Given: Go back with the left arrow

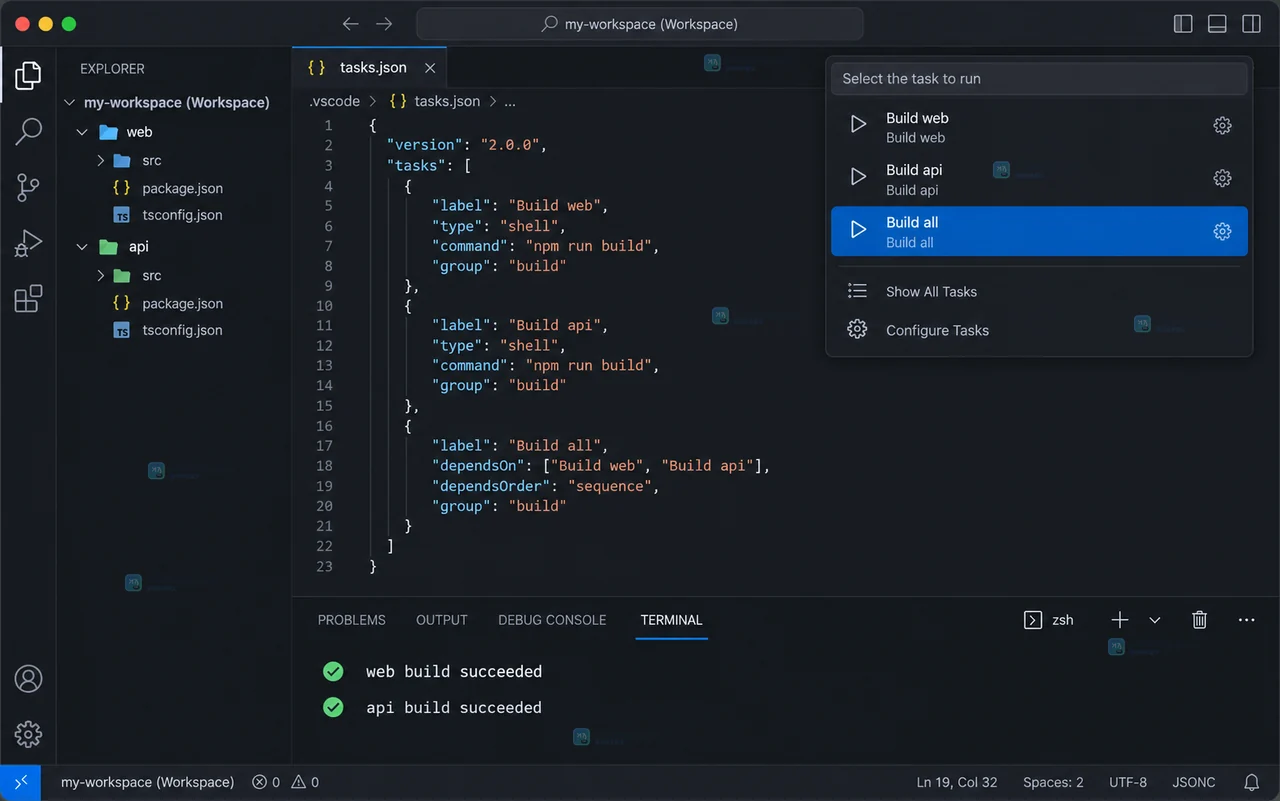Looking at the screenshot, I should click(x=350, y=24).
